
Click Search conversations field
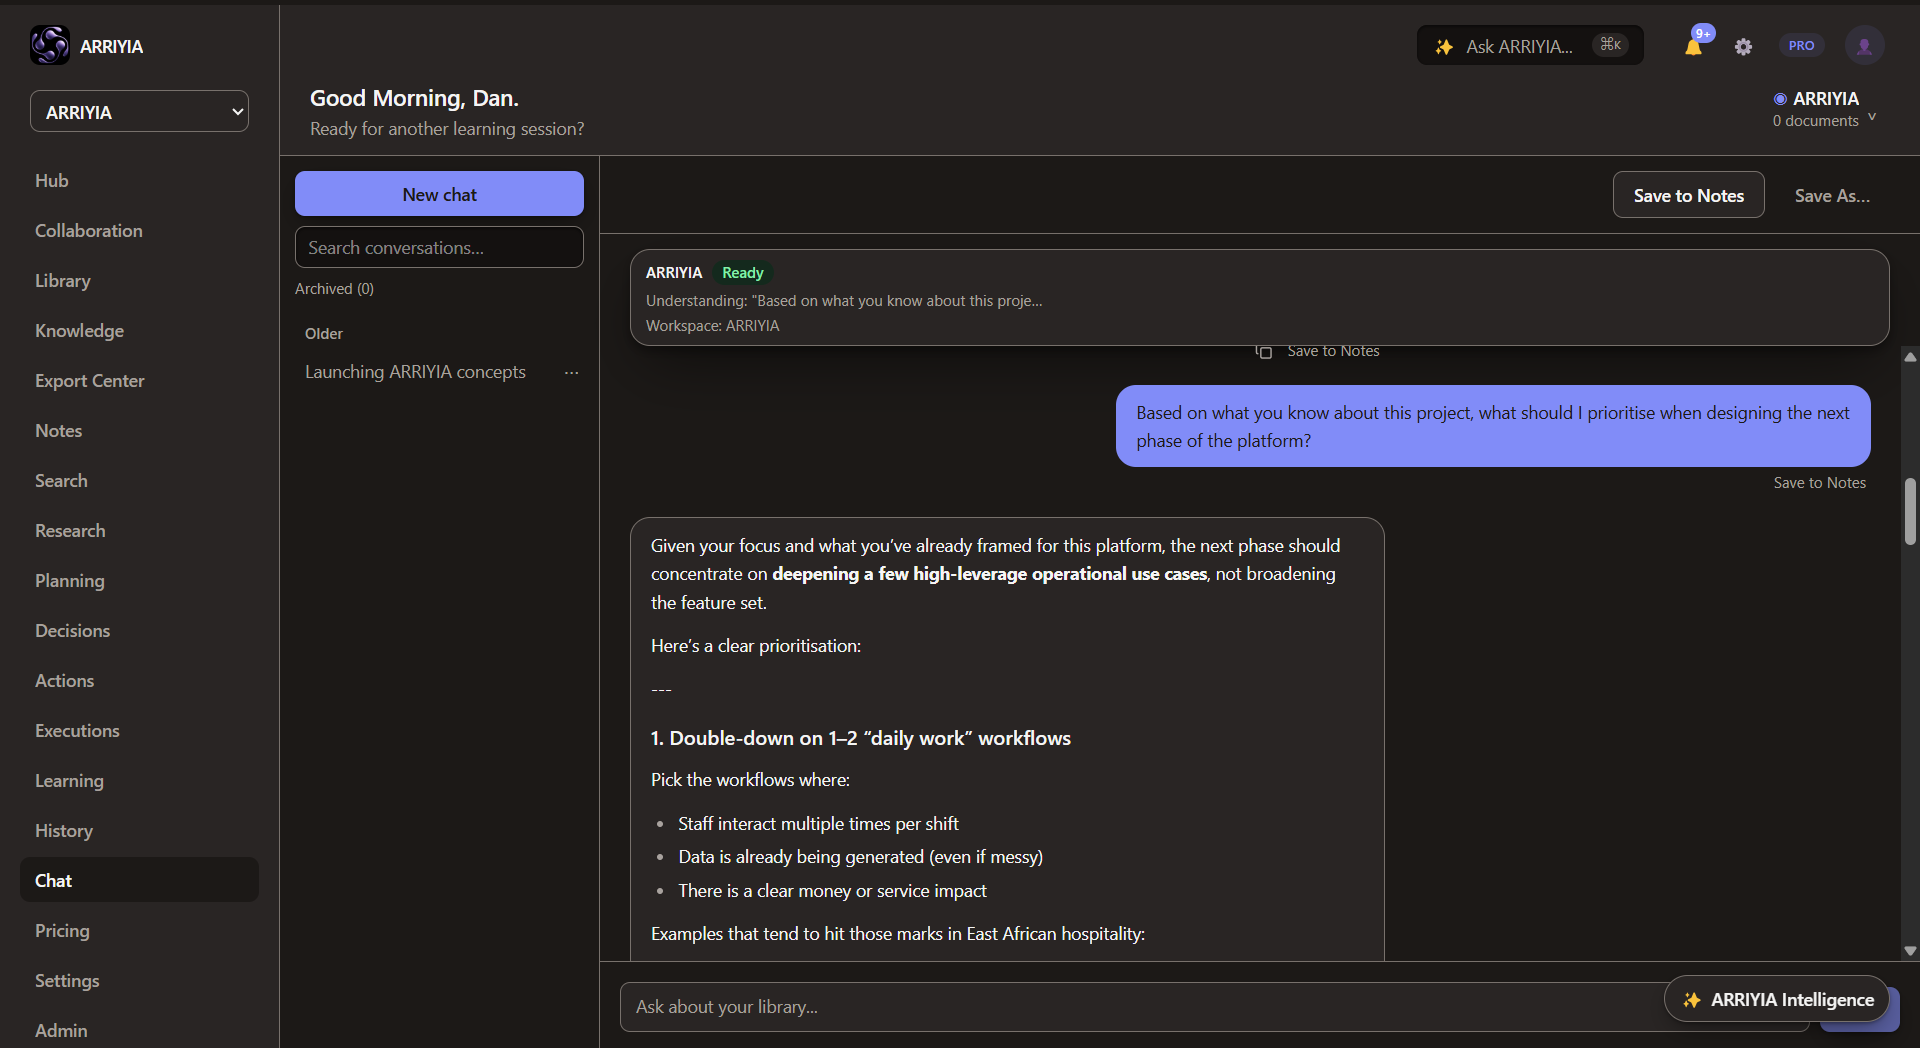click(439, 247)
